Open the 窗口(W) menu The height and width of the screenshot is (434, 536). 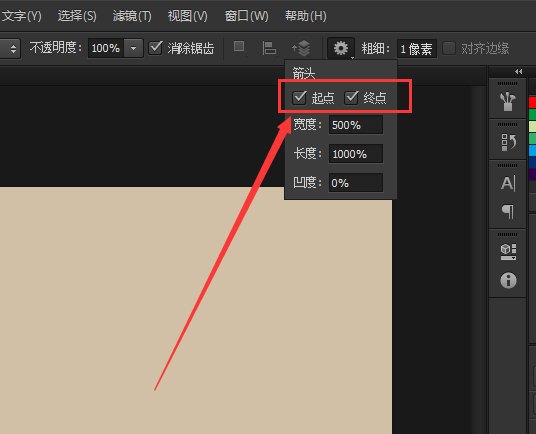[x=246, y=16]
